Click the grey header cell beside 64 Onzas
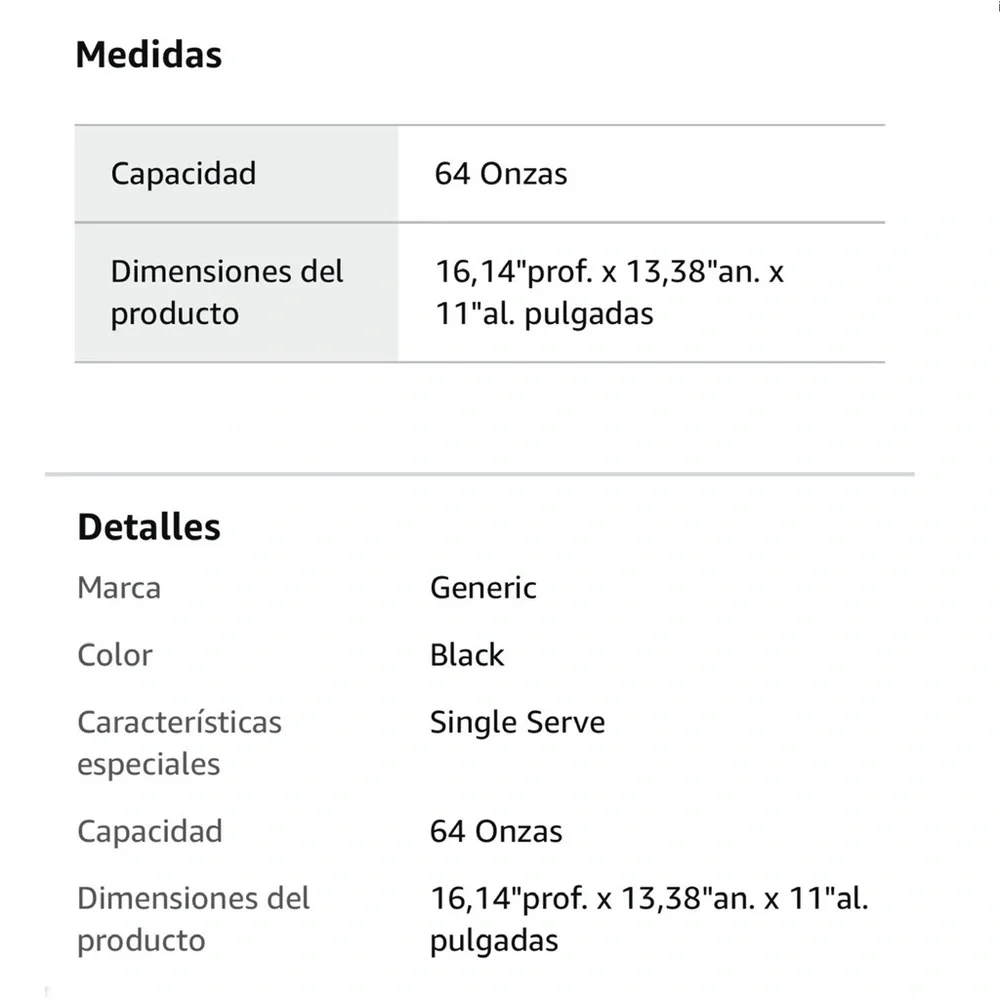Screen dimensions: 1000x1000 tap(236, 174)
